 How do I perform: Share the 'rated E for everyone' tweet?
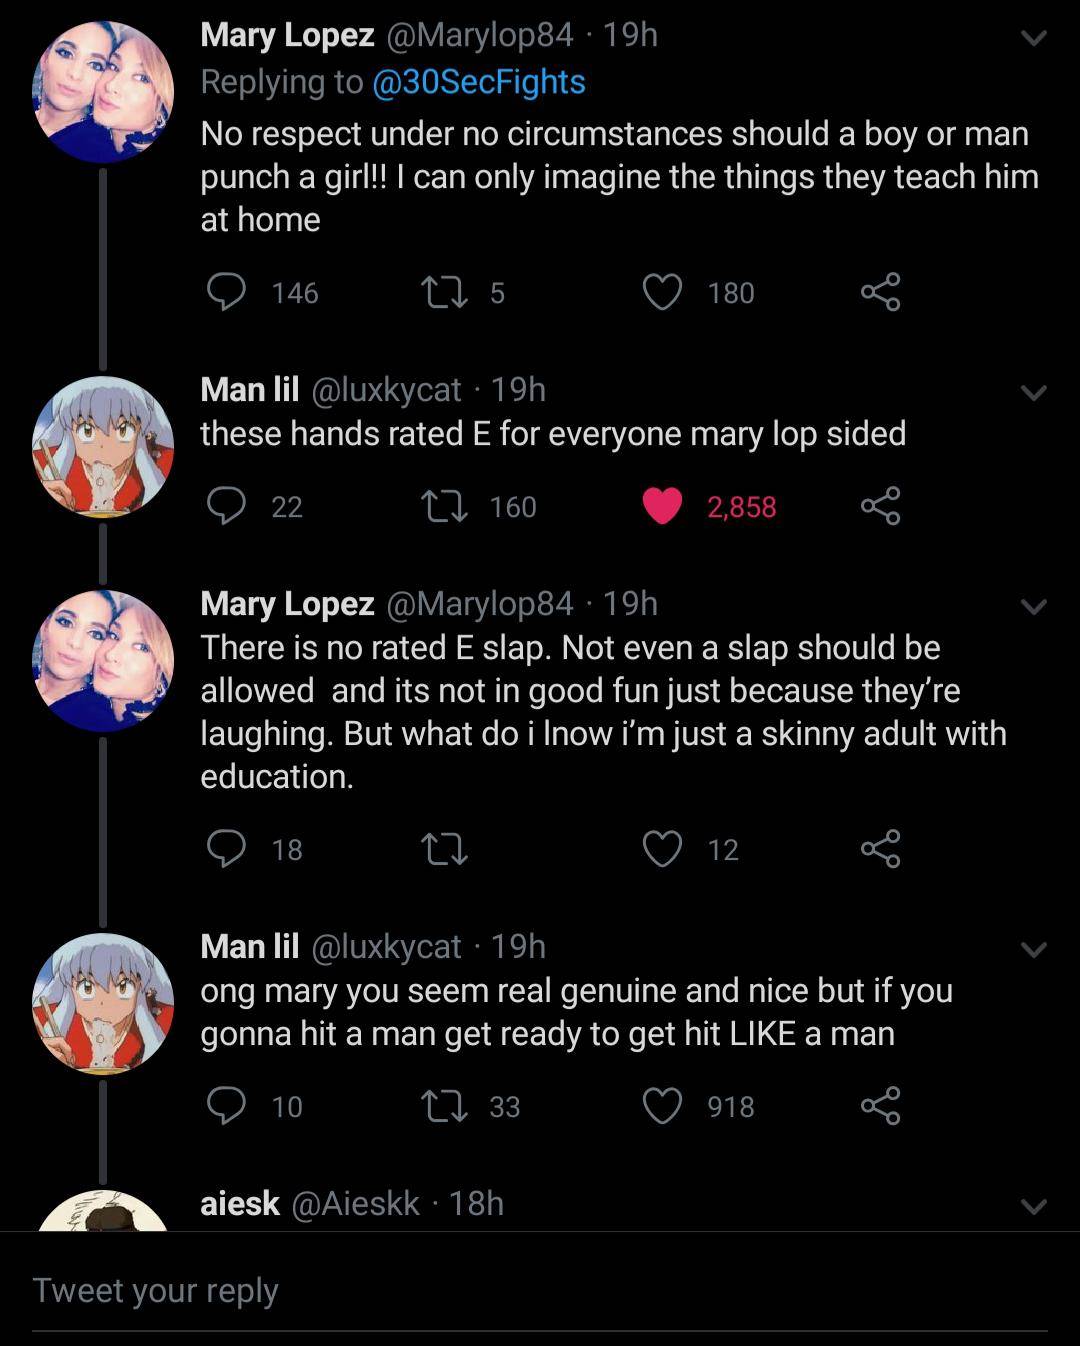pyautogui.click(x=880, y=506)
